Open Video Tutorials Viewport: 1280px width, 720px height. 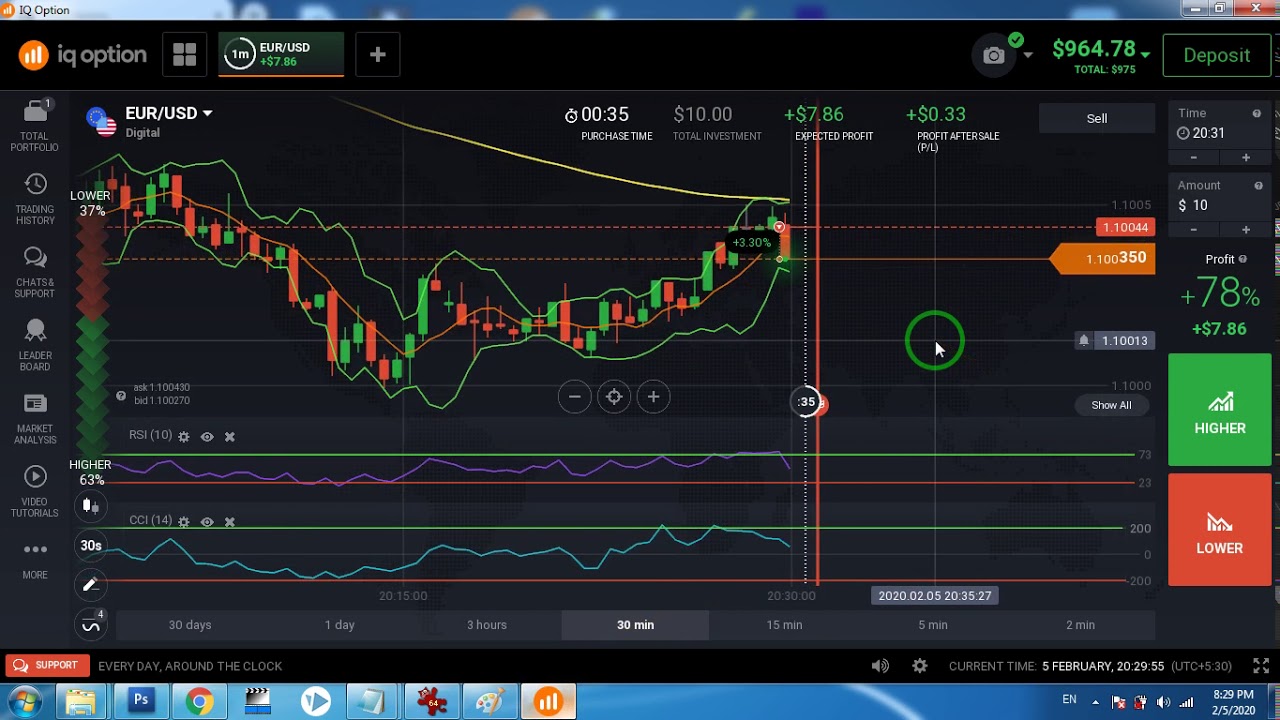(x=35, y=491)
